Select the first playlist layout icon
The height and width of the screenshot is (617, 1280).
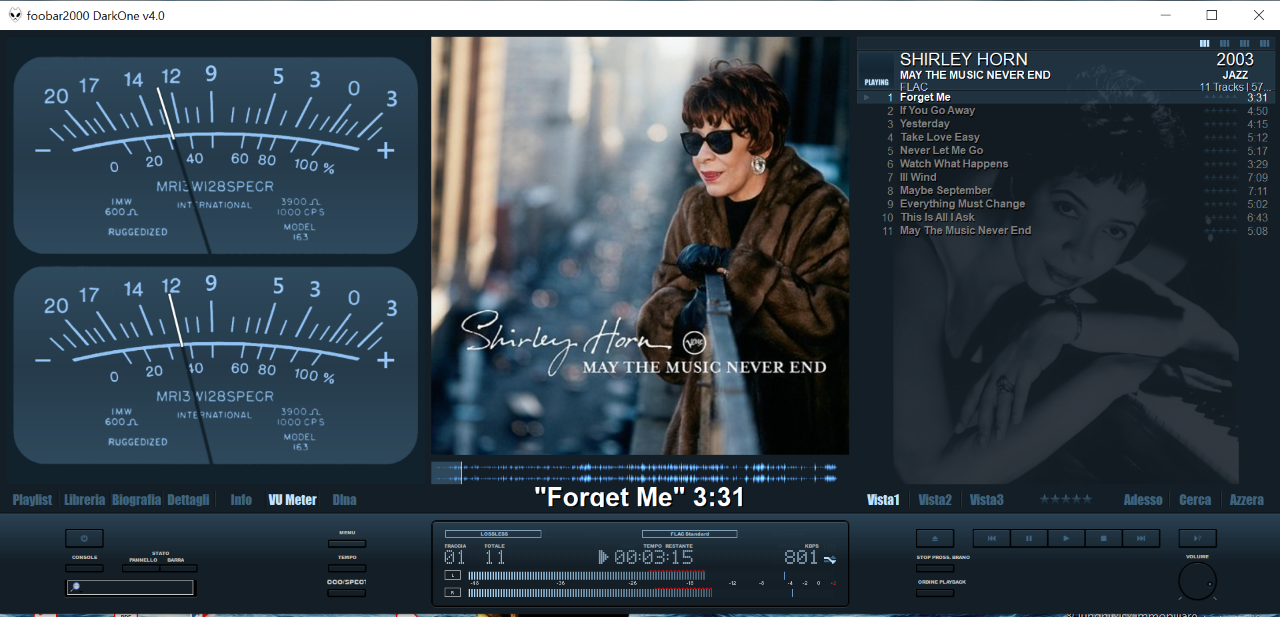pyautogui.click(x=1205, y=43)
